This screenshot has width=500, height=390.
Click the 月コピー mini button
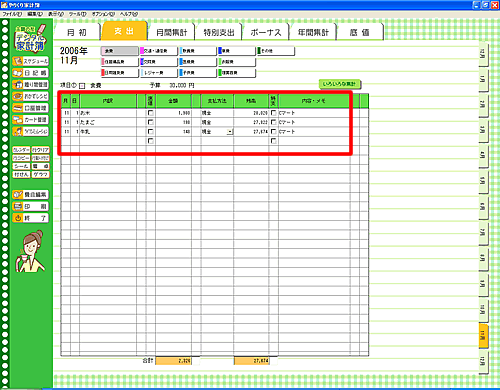21,158
